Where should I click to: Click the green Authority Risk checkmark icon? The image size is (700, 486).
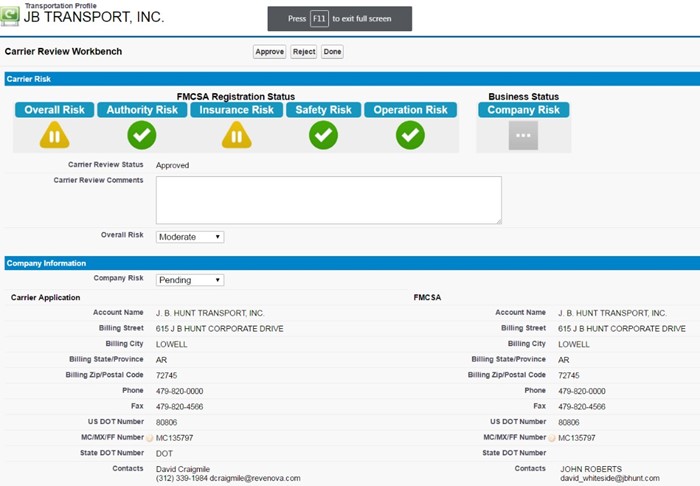[x=142, y=135]
